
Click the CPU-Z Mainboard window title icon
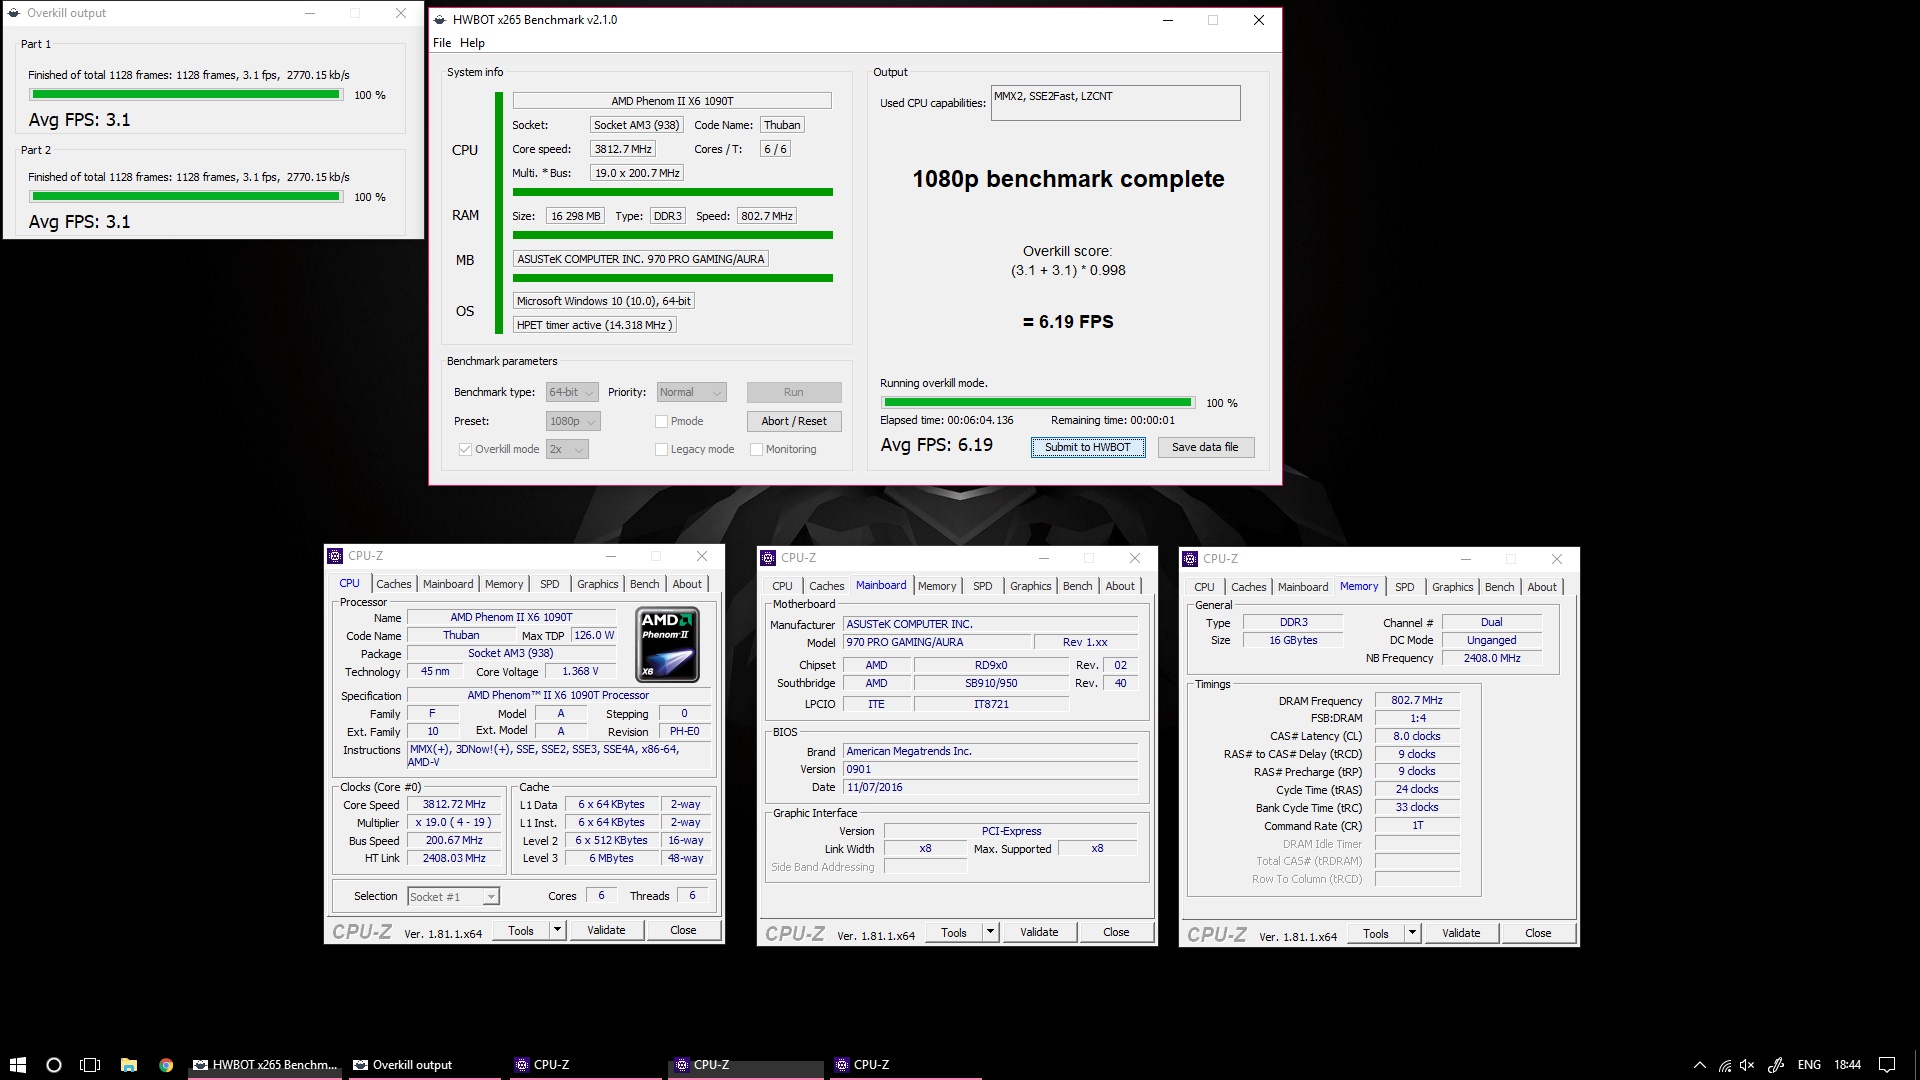click(768, 558)
